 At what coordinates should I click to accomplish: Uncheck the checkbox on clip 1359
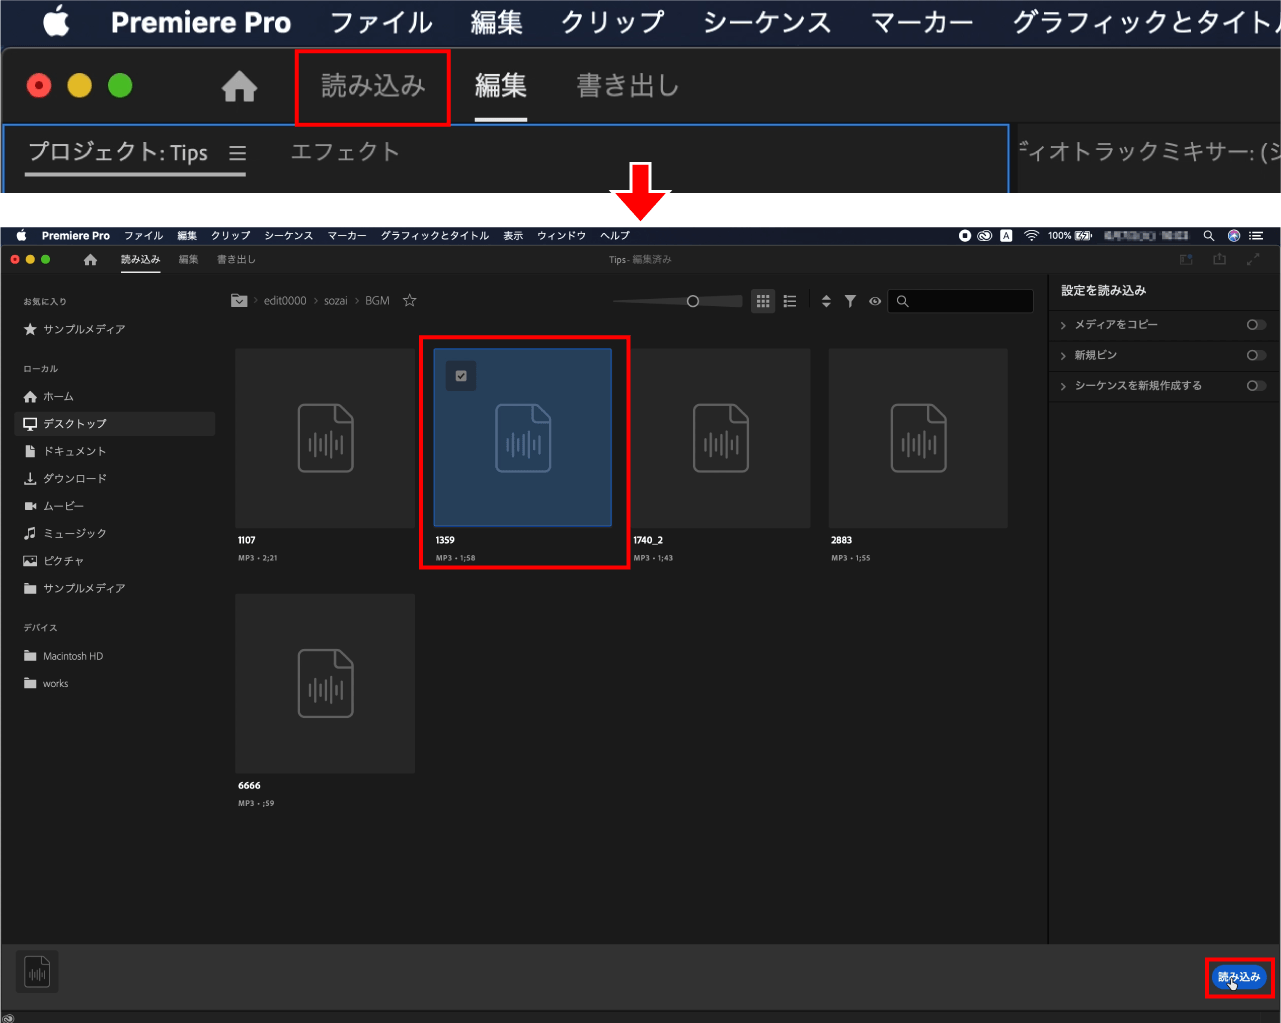(x=461, y=376)
